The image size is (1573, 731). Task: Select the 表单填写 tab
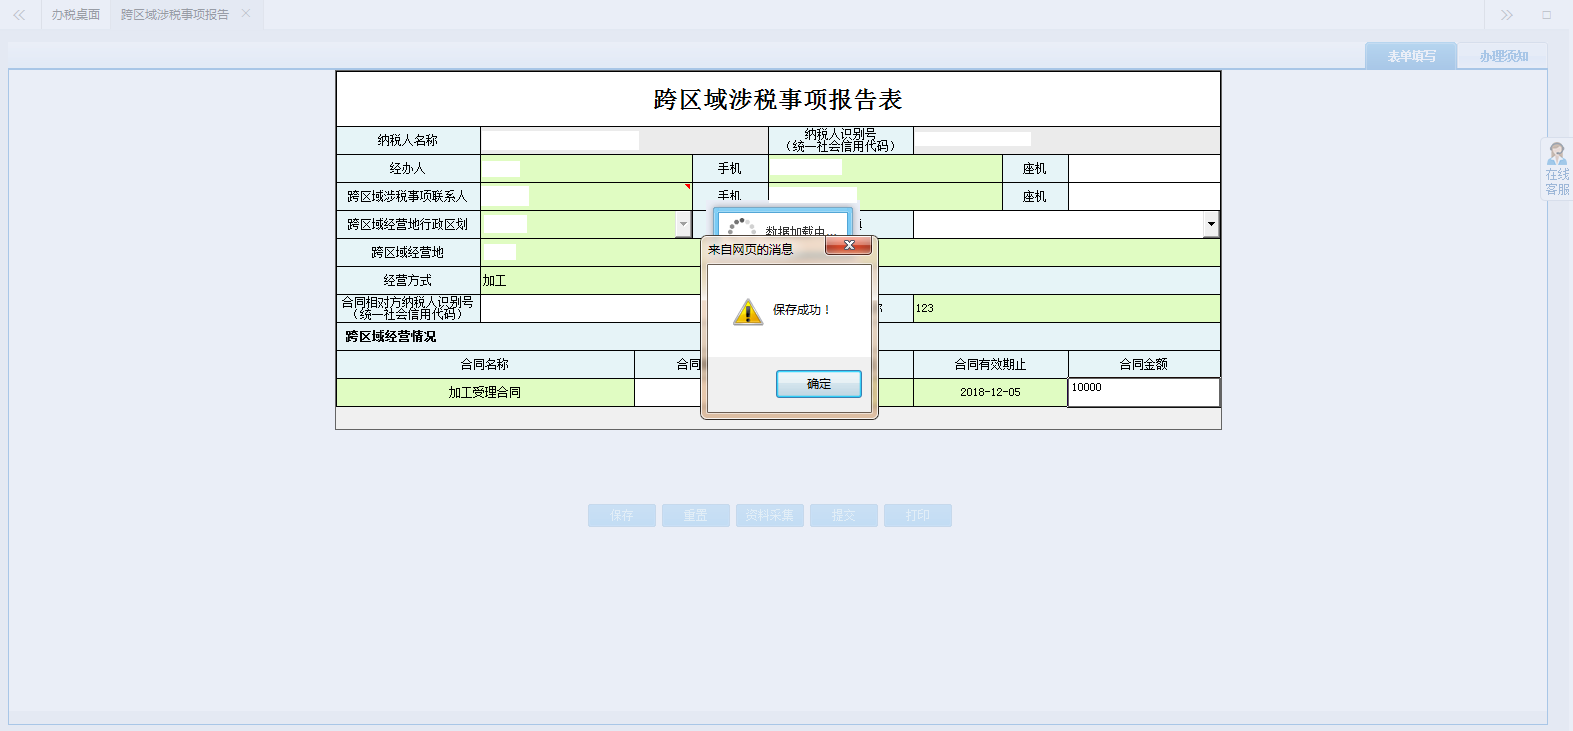[1410, 56]
